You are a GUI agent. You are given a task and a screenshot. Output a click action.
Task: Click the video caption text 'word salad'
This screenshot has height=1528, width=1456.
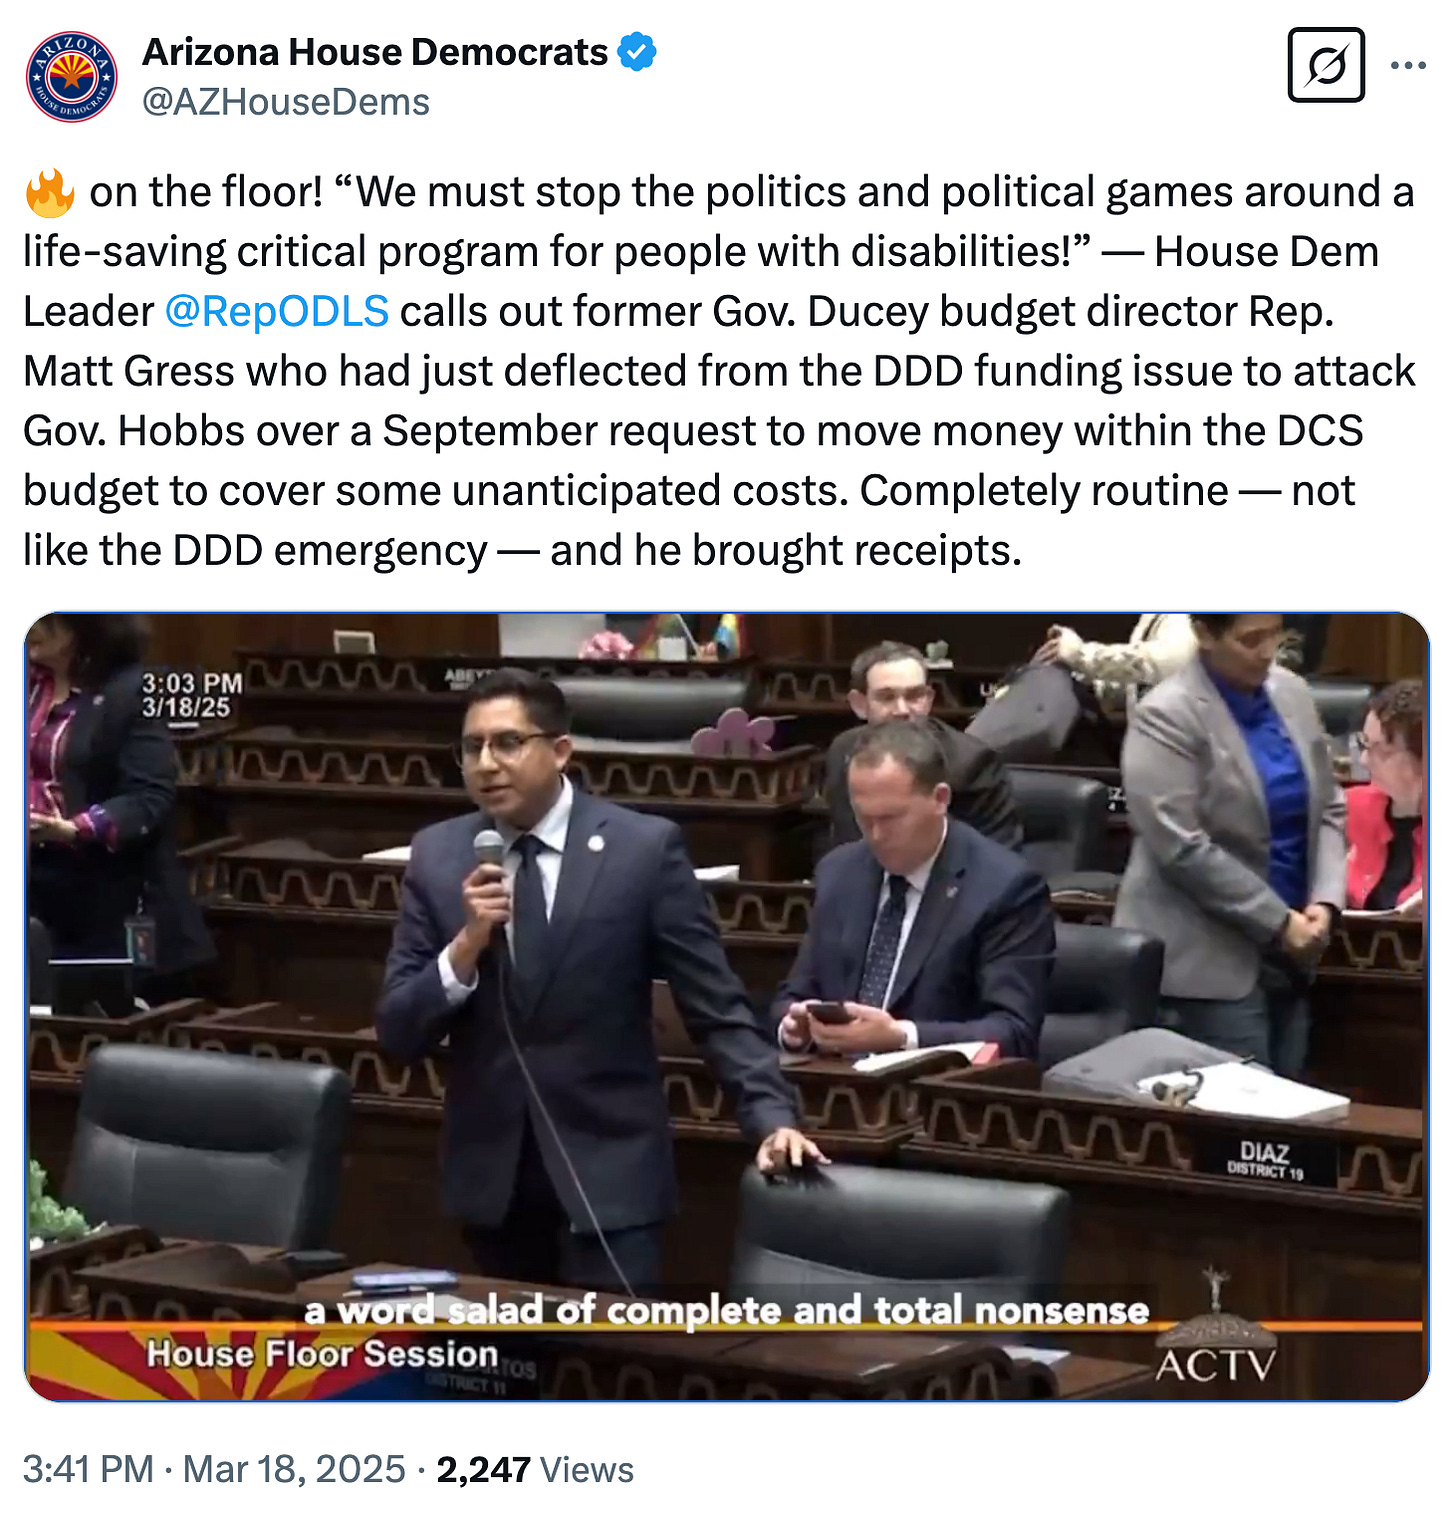439,1310
